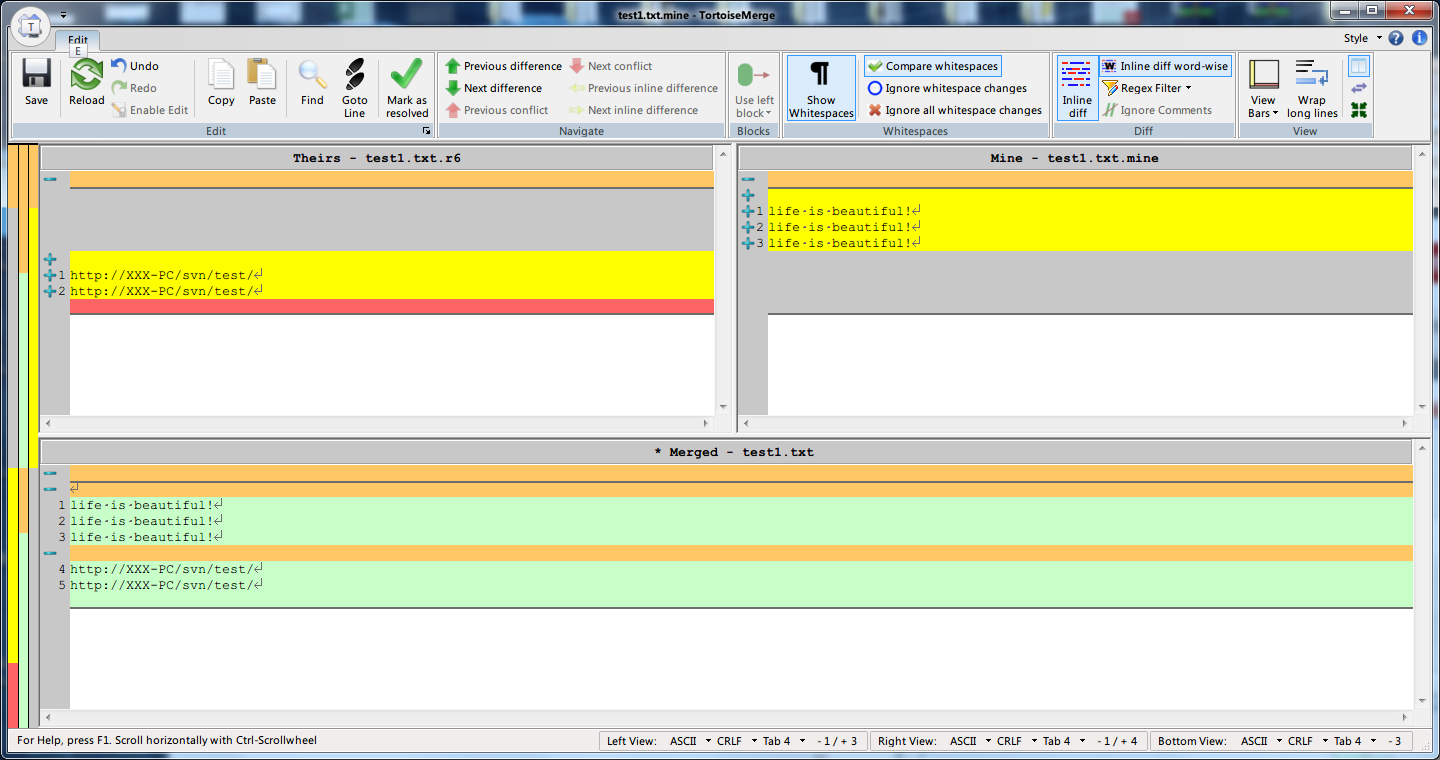The width and height of the screenshot is (1440, 760).
Task: Click the left-edge colored locator bar
Action: (x=22, y=436)
